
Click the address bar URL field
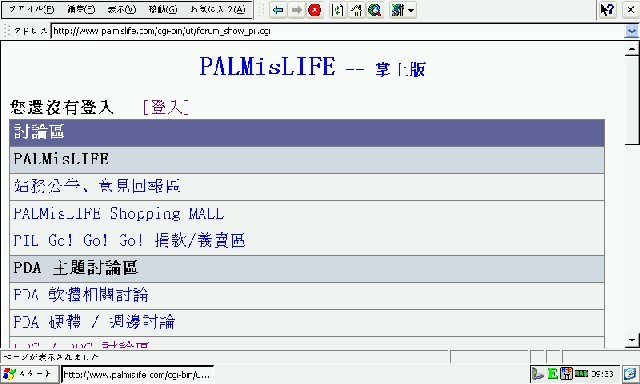tap(338, 31)
